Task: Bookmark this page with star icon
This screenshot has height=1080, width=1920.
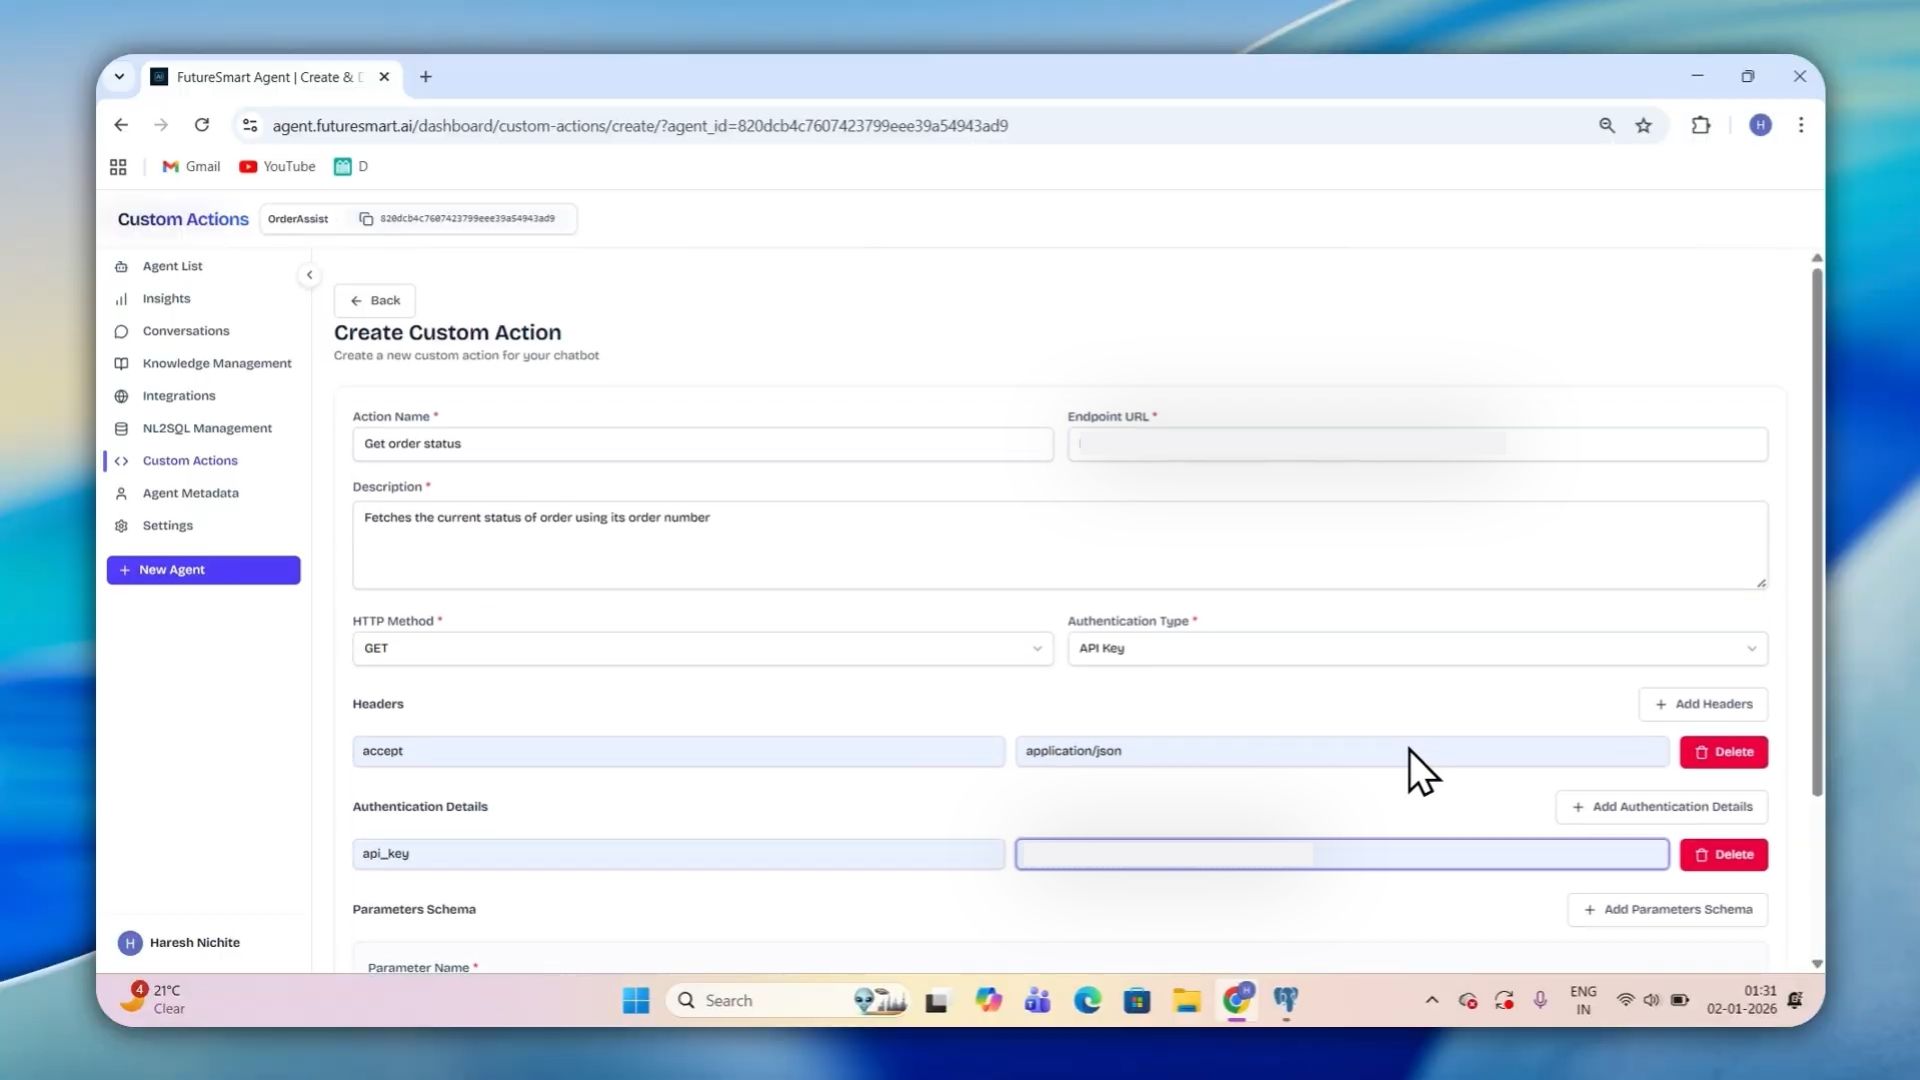Action: pos(1643,125)
